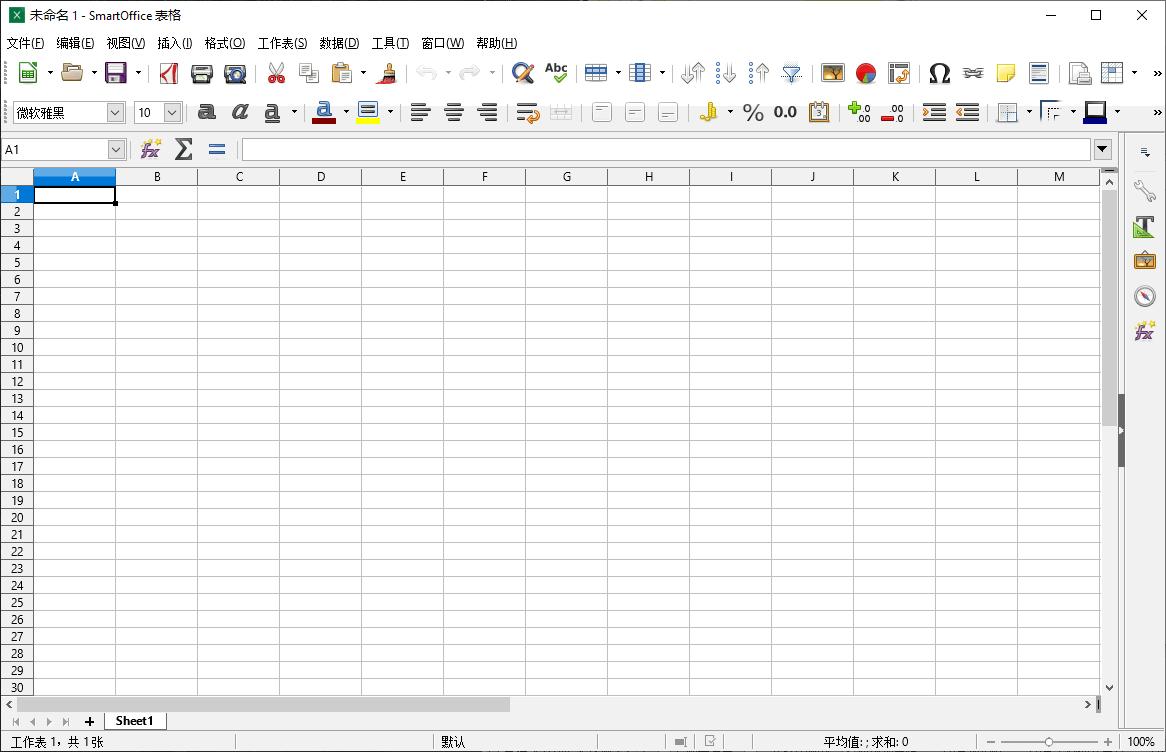This screenshot has height=752, width=1166.
Task: Open the 文件(F) menu
Action: click(x=25, y=43)
